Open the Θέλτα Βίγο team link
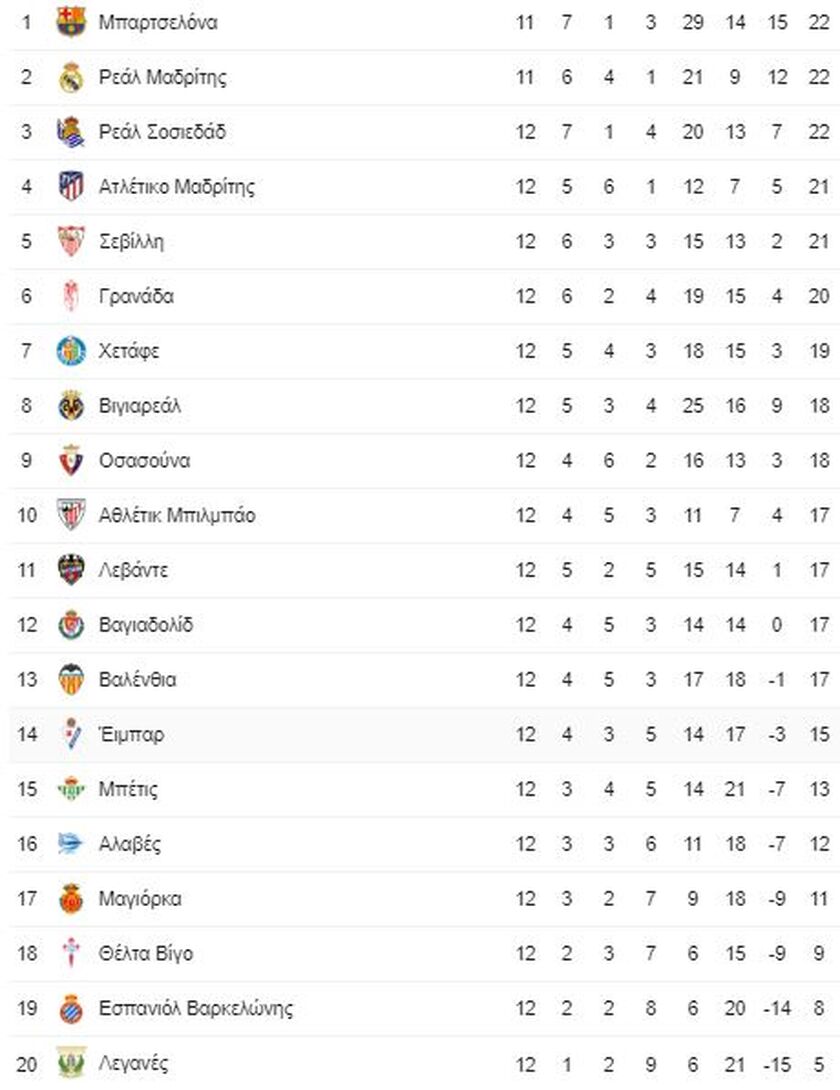 [146, 953]
